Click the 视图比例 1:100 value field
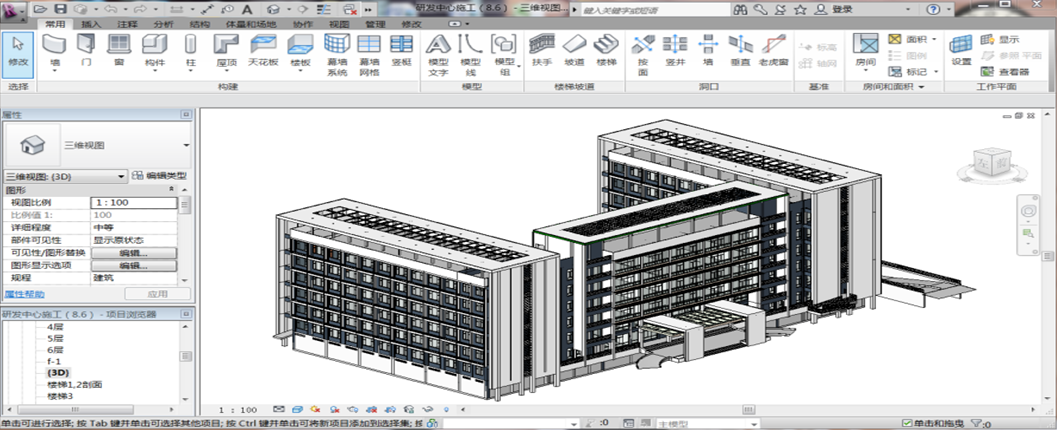Image resolution: width=1057 pixels, height=430 pixels. 134,202
